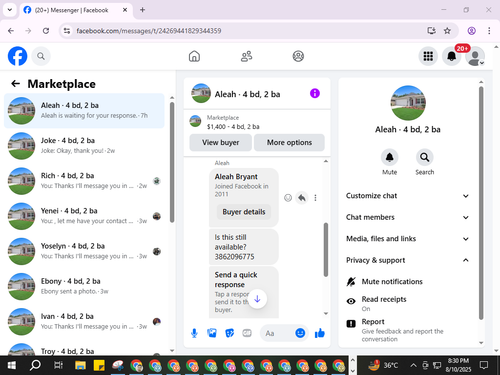Click the house profile picture in the details panel
The image size is (500, 375).
tap(408, 103)
